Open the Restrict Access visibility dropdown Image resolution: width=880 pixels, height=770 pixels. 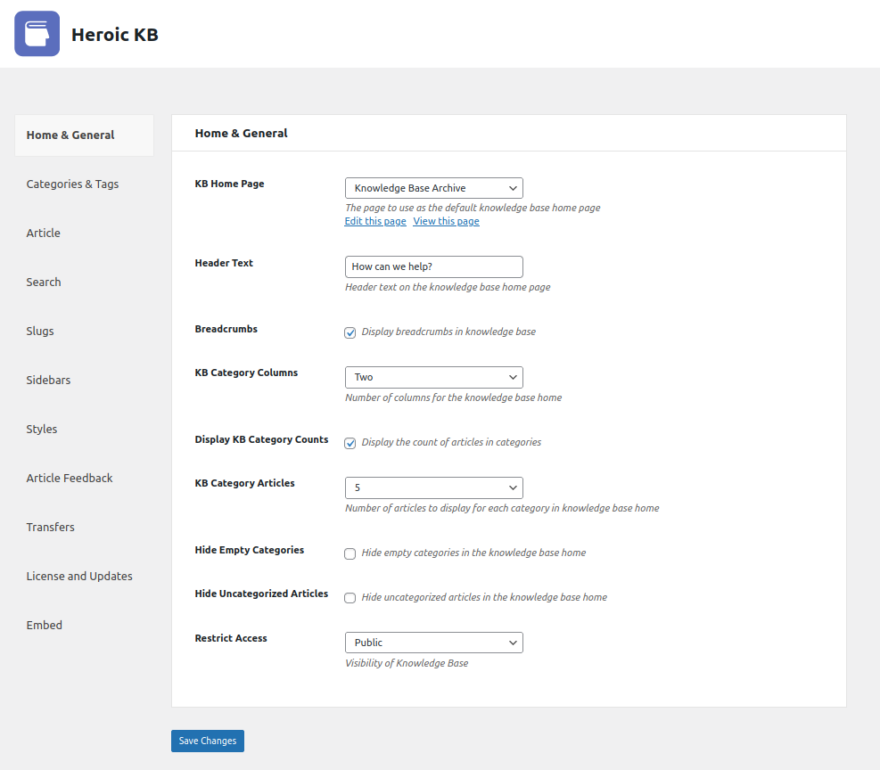(433, 642)
